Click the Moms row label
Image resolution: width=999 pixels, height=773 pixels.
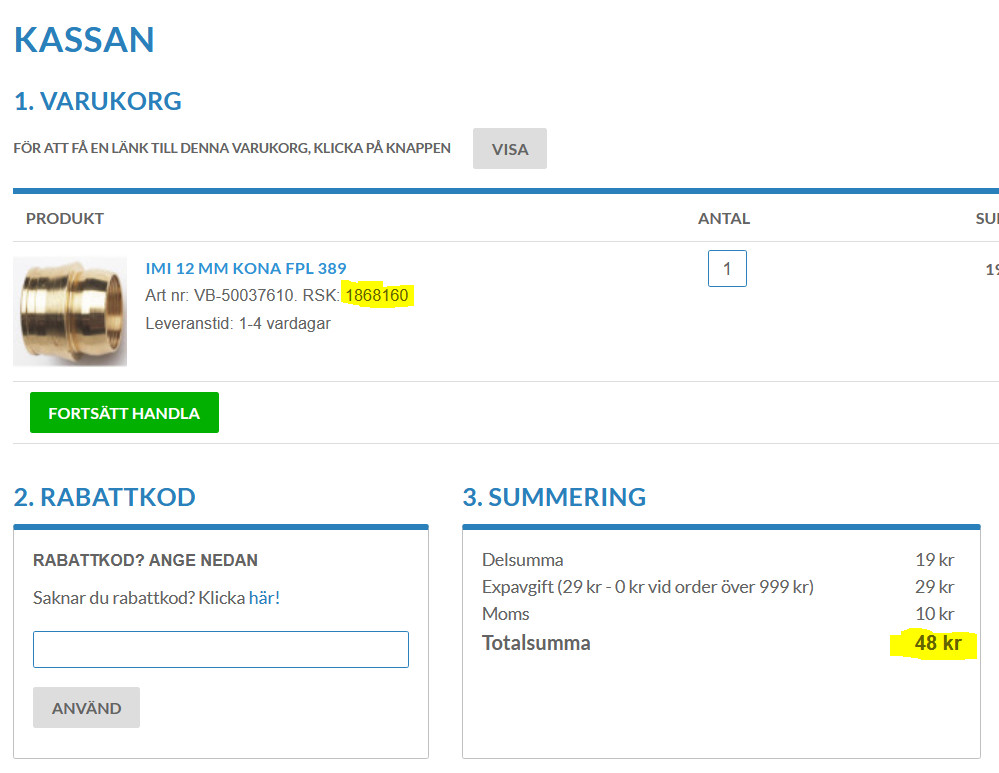point(505,614)
